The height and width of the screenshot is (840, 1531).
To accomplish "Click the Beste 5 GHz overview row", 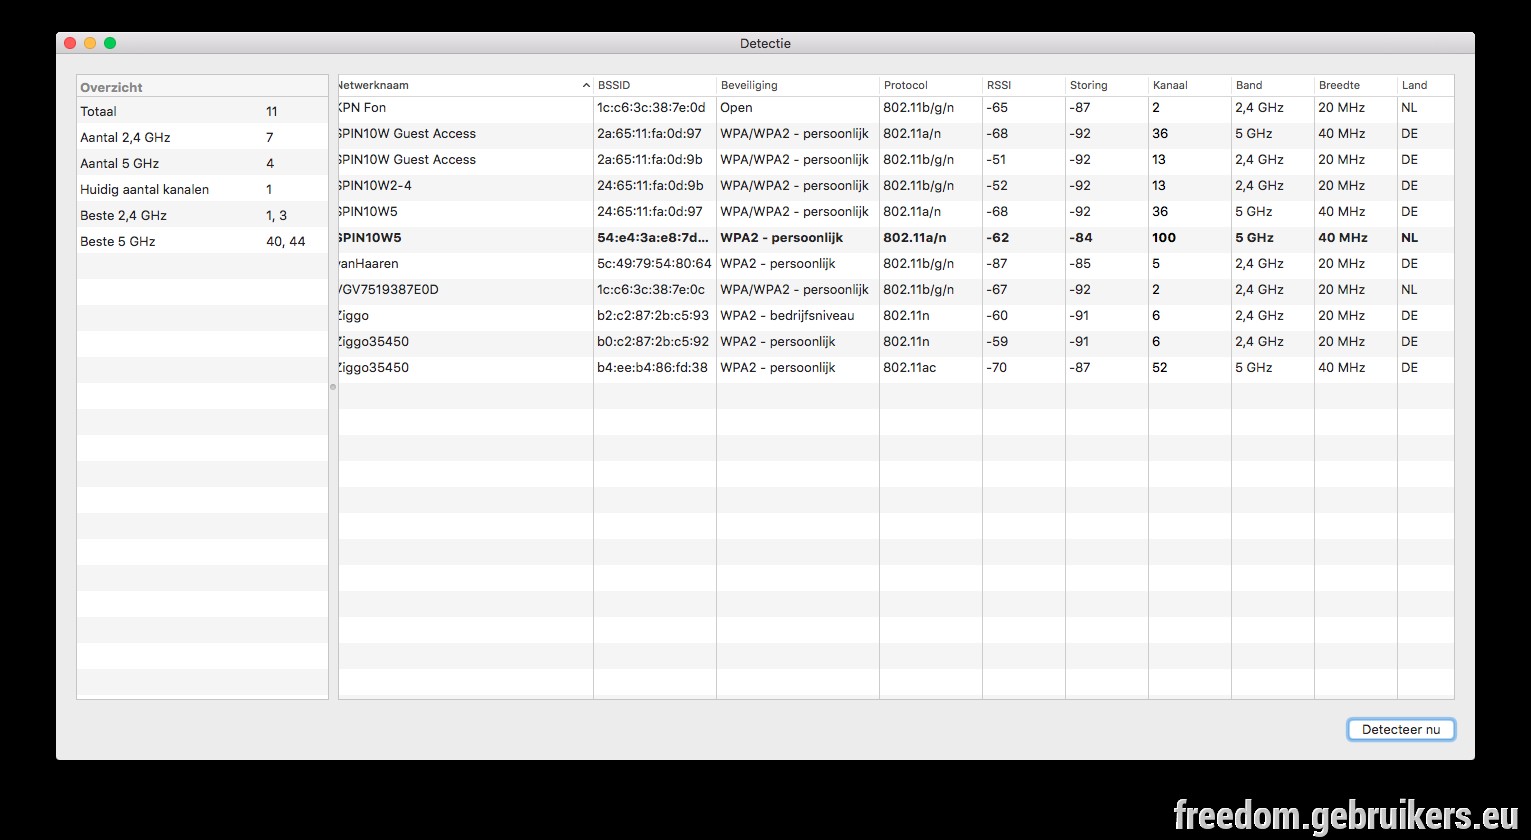I will 202,242.
